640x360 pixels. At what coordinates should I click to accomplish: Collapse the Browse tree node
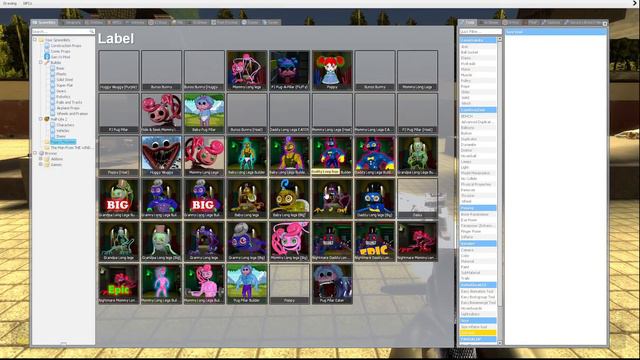point(35,153)
